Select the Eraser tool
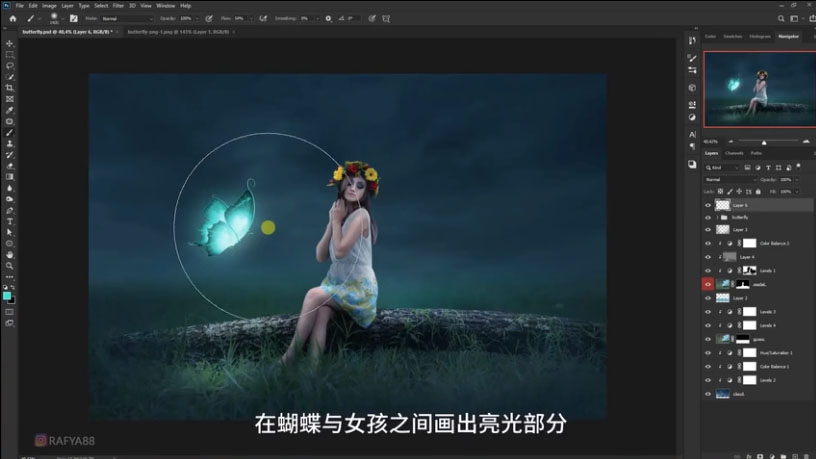 click(9, 166)
